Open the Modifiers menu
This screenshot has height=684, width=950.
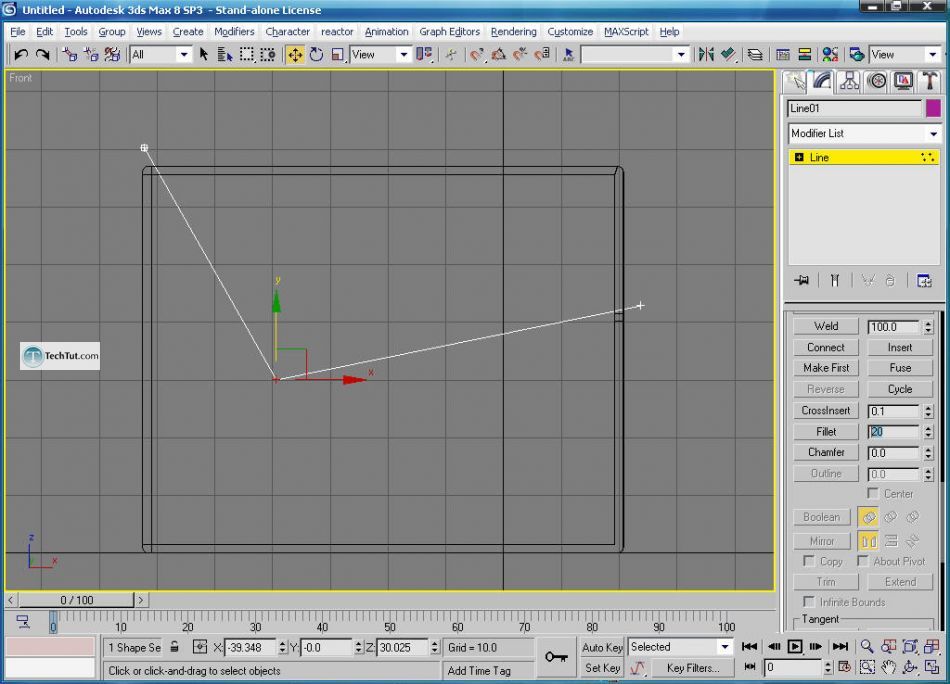point(234,32)
